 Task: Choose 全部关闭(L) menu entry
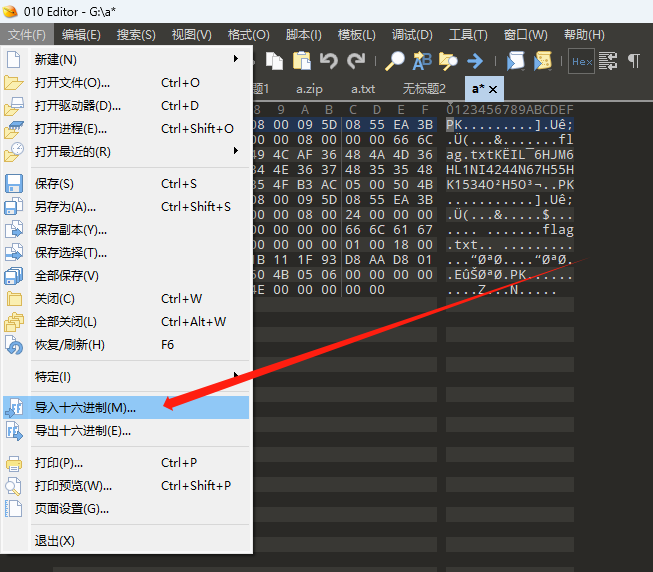pos(126,322)
